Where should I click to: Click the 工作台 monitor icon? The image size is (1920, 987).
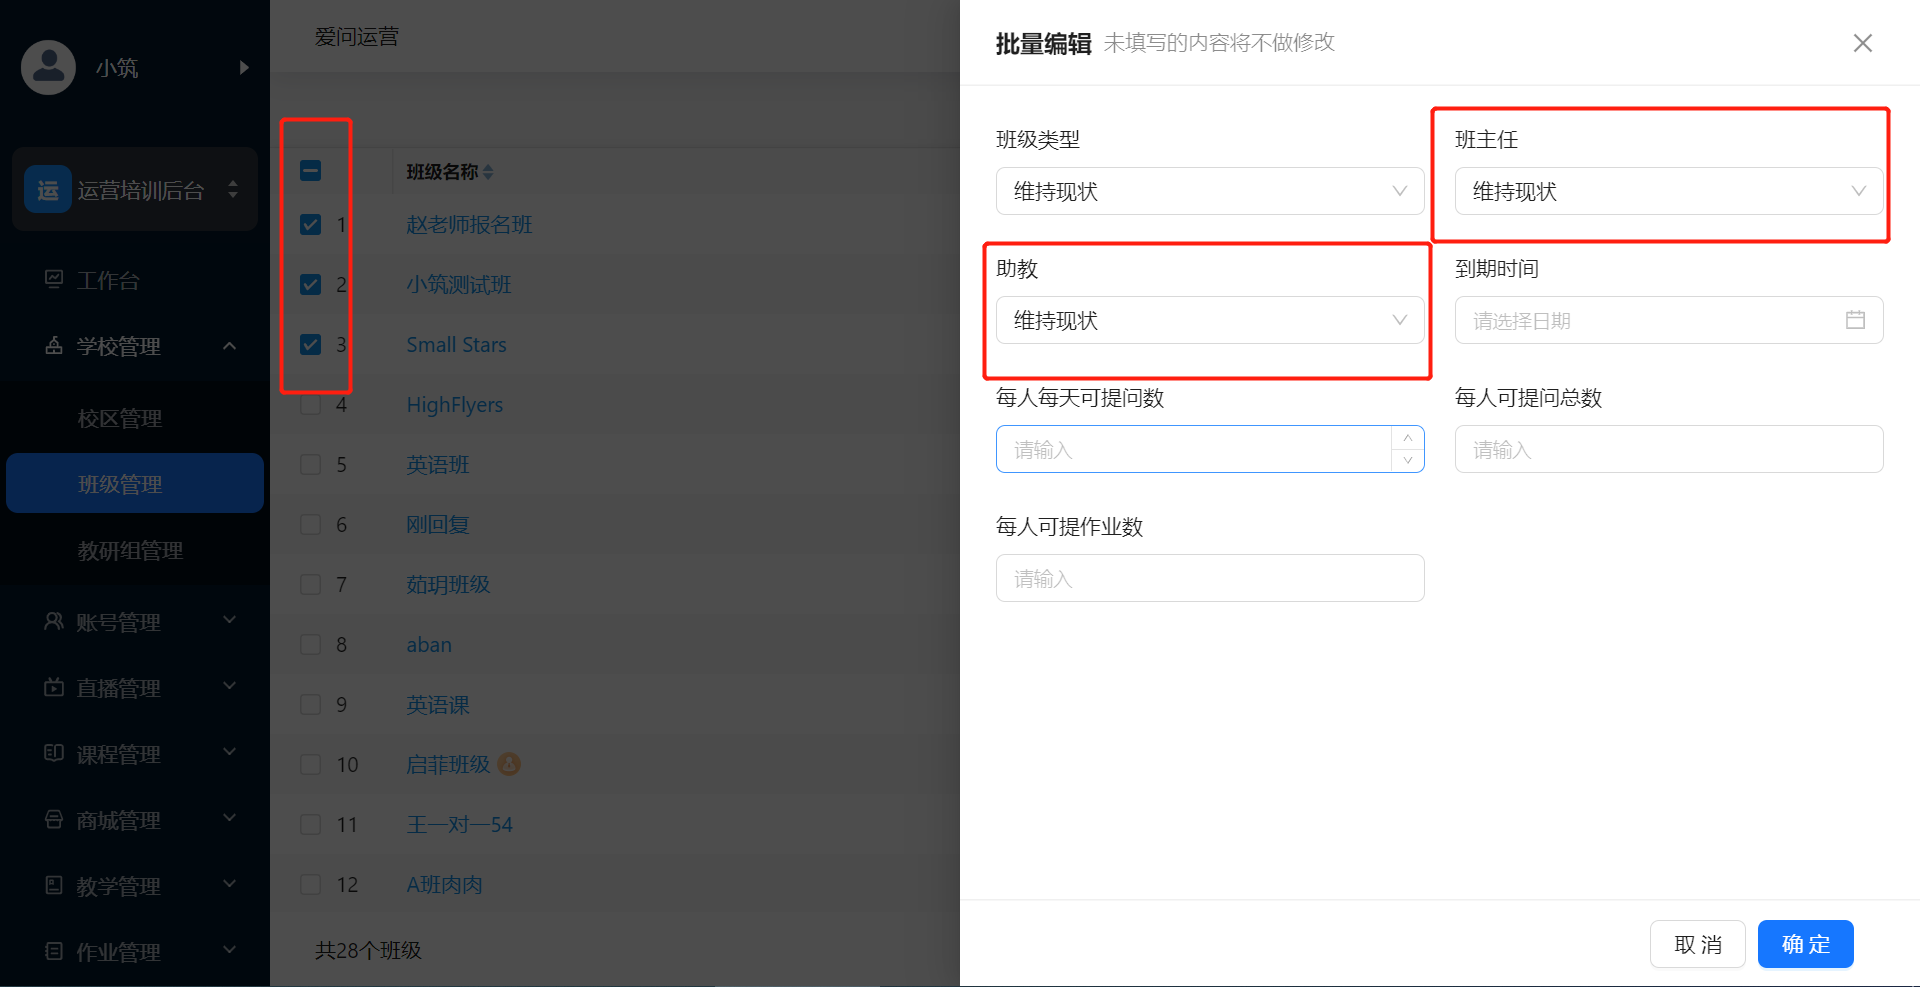pyautogui.click(x=54, y=279)
